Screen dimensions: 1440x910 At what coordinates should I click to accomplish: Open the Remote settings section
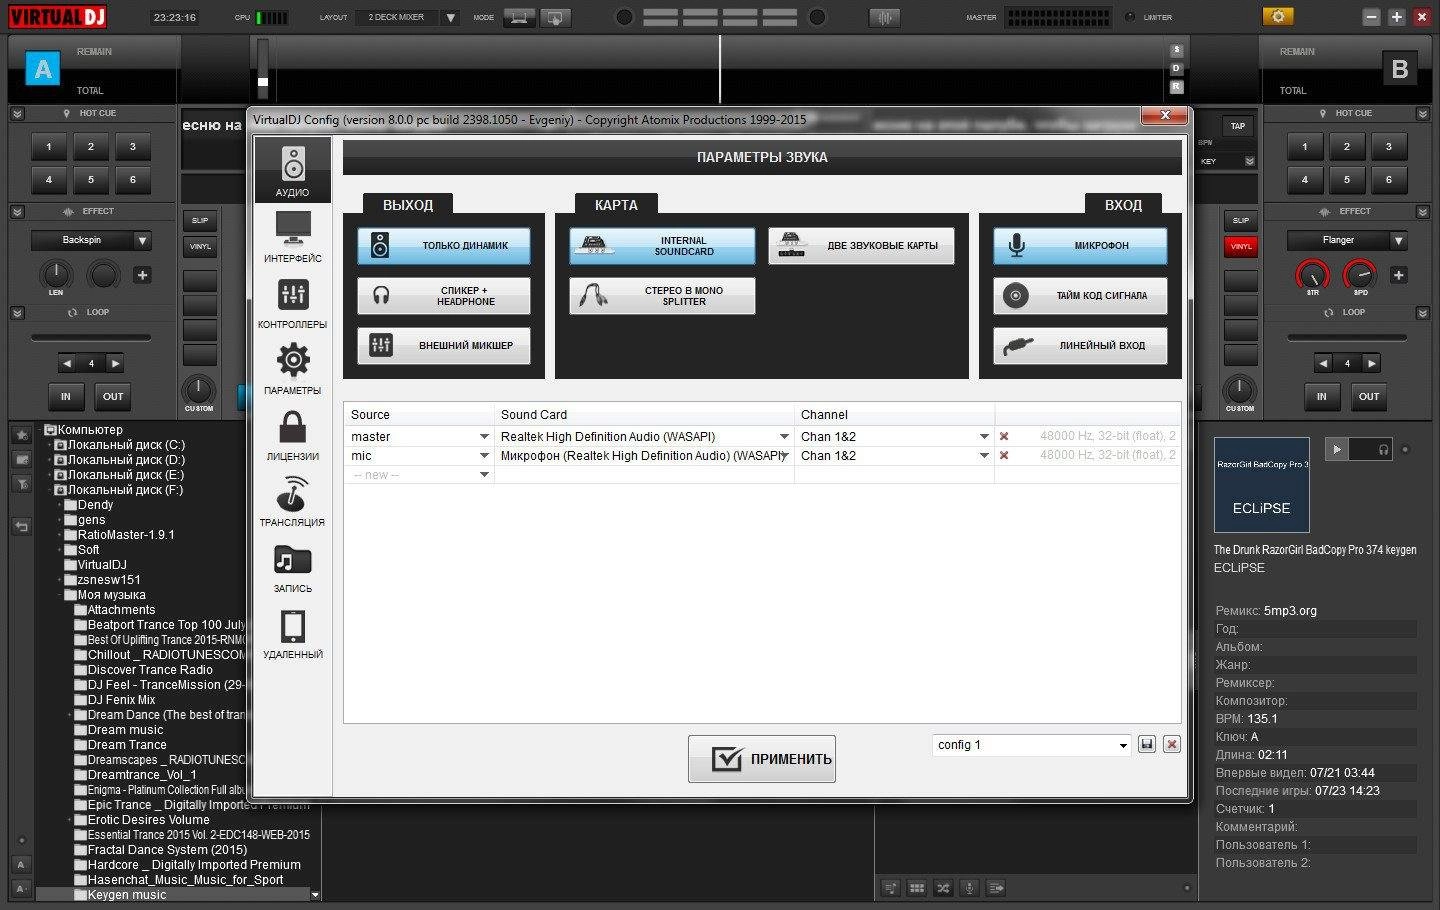[292, 633]
